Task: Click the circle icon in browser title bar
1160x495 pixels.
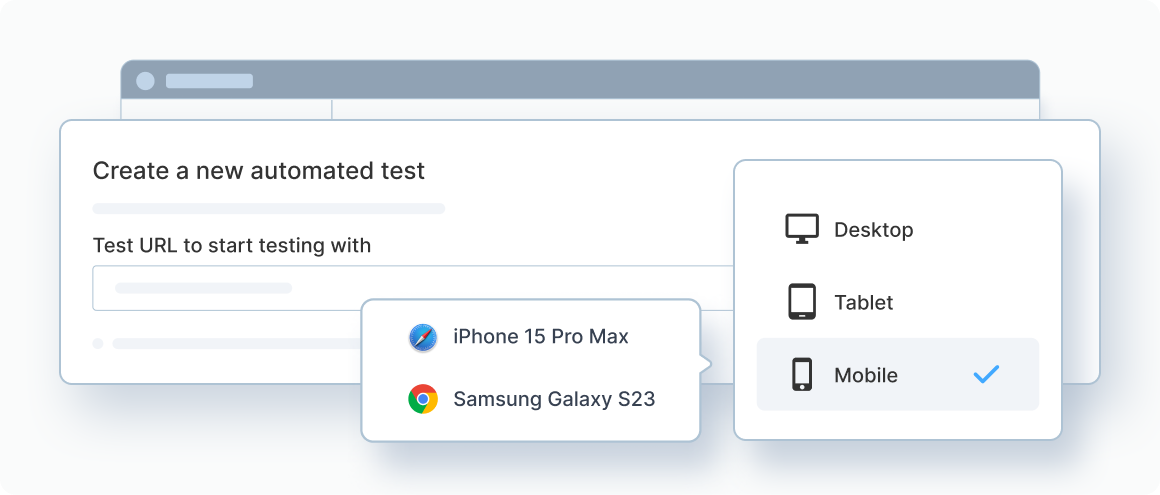Action: (146, 81)
